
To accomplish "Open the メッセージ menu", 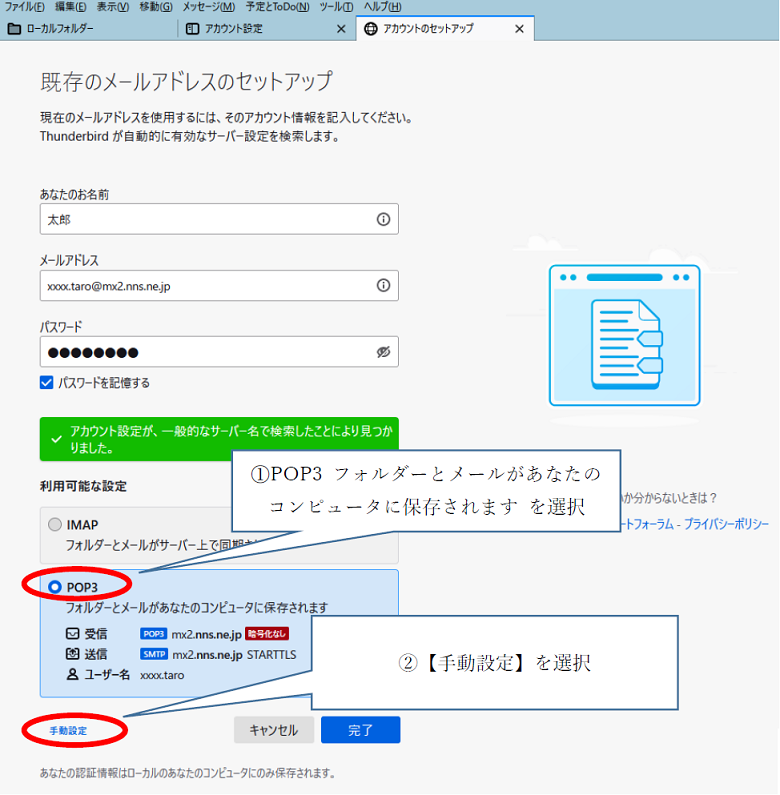I will (x=208, y=7).
